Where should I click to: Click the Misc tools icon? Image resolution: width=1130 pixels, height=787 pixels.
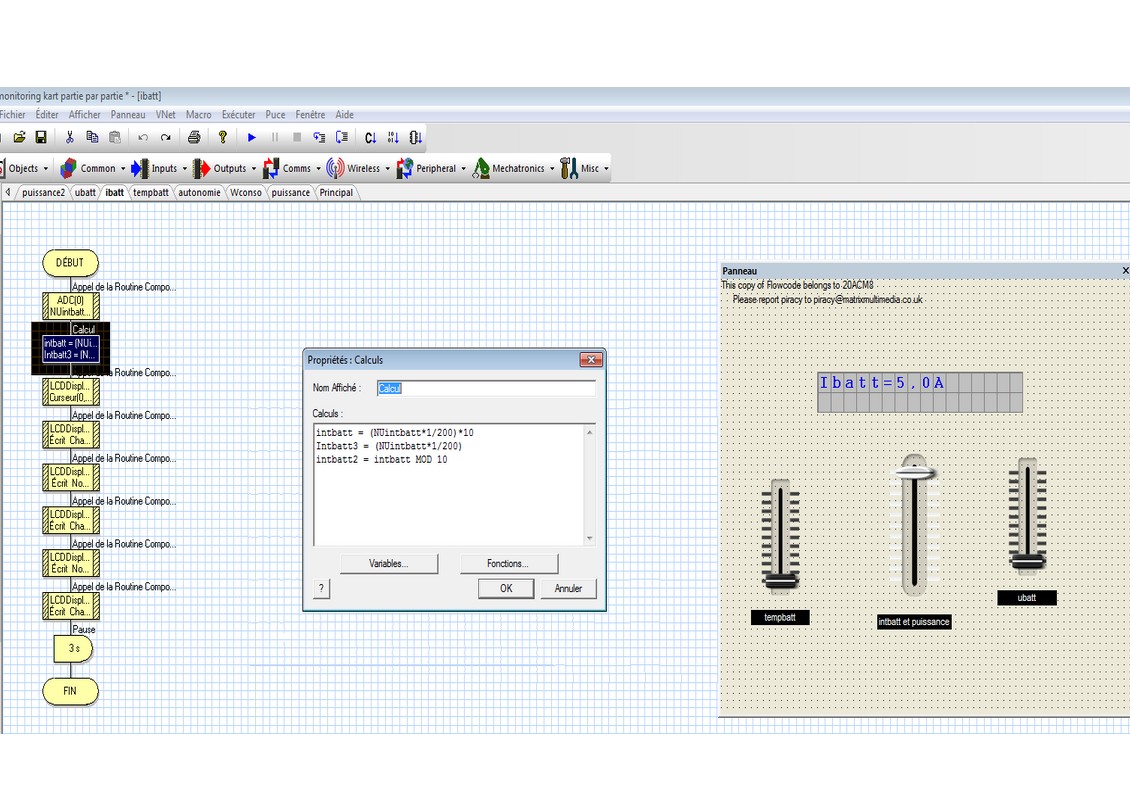point(569,169)
